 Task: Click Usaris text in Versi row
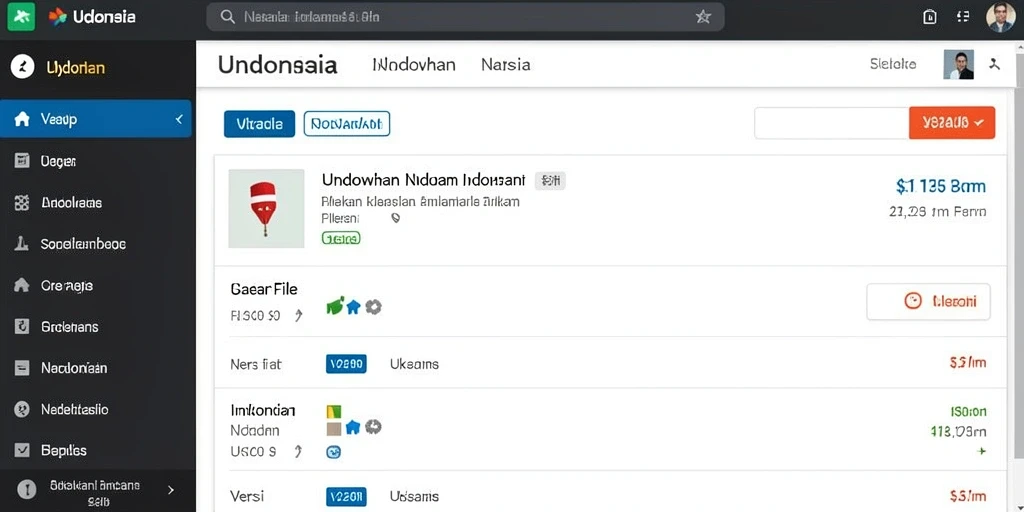point(414,496)
